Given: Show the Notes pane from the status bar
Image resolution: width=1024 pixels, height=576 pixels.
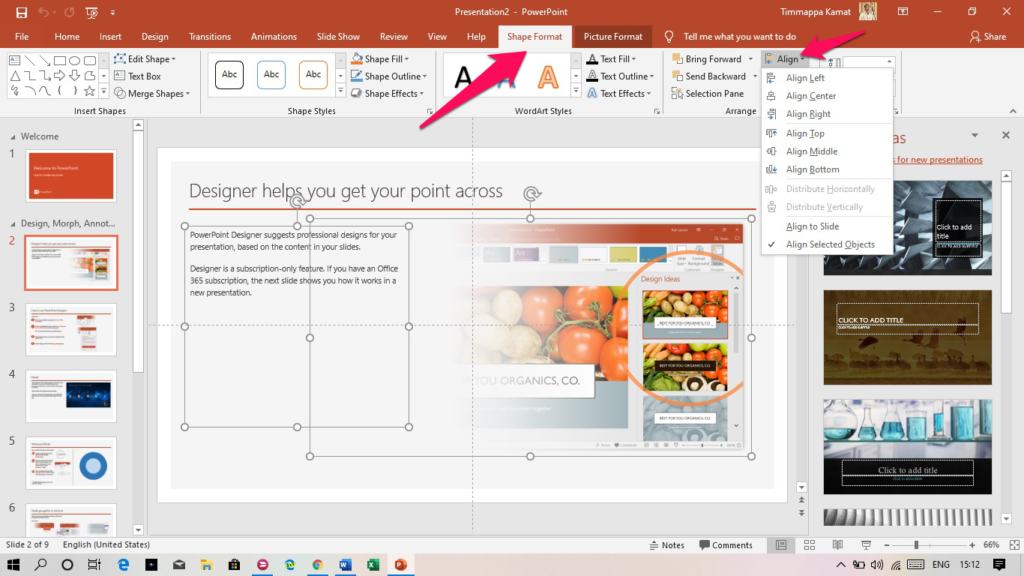Looking at the screenshot, I should tap(667, 545).
